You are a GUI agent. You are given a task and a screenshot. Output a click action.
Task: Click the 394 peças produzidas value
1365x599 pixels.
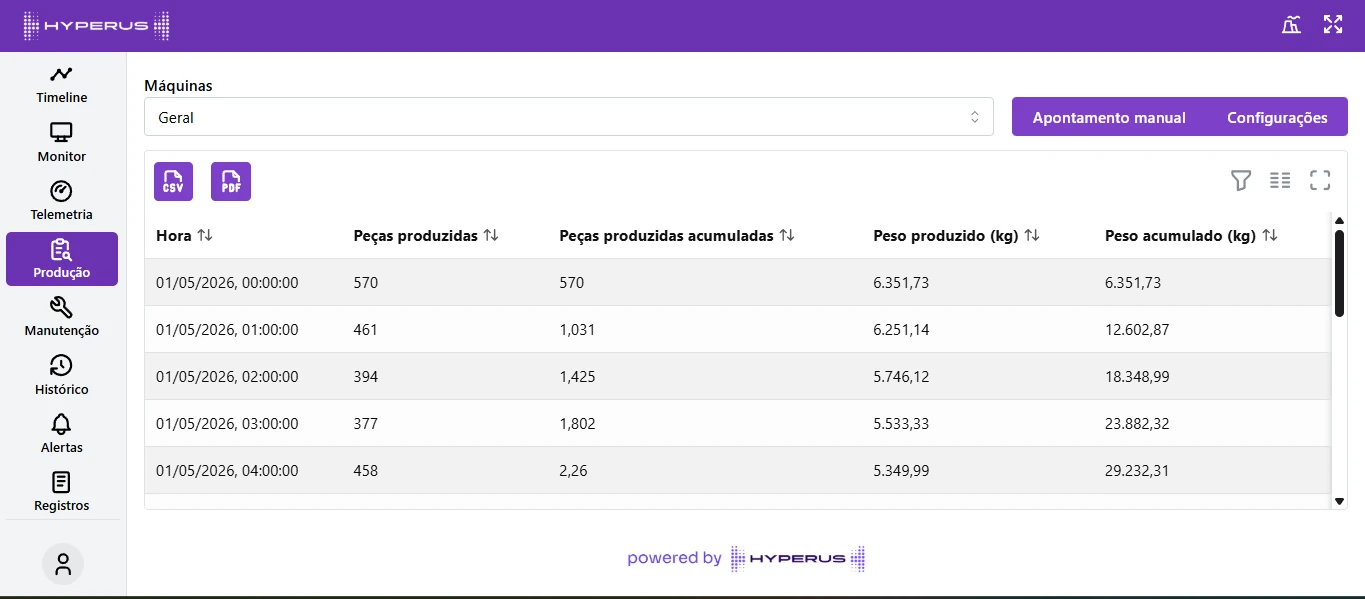[x=366, y=377]
